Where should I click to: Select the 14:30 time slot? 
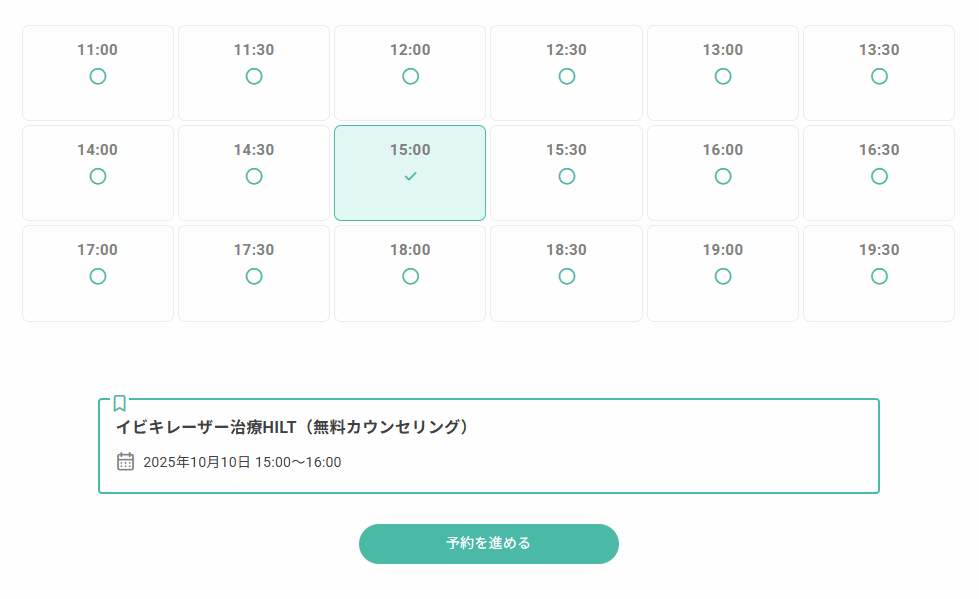[254, 173]
